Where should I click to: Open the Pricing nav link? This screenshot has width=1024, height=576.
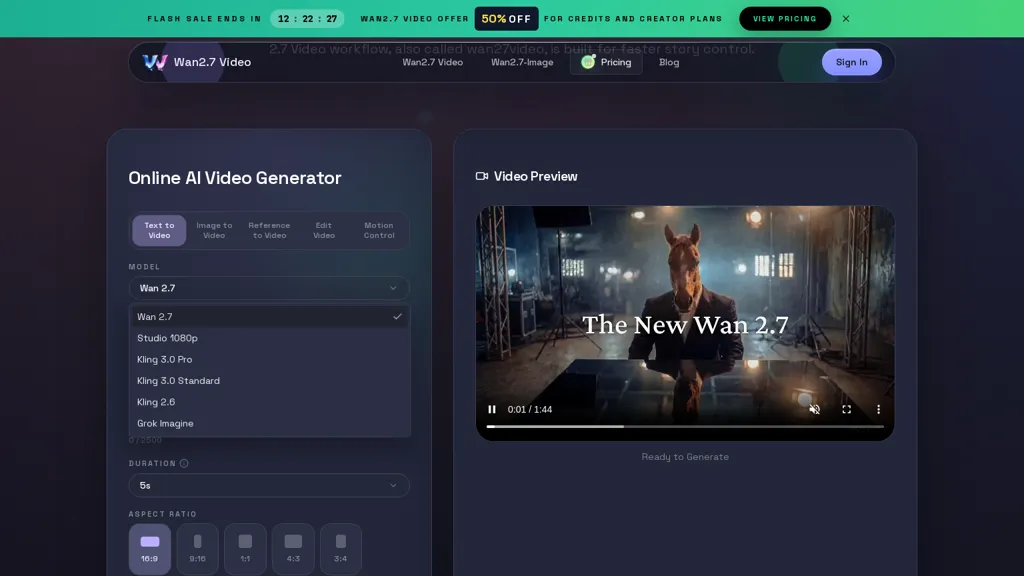[606, 62]
